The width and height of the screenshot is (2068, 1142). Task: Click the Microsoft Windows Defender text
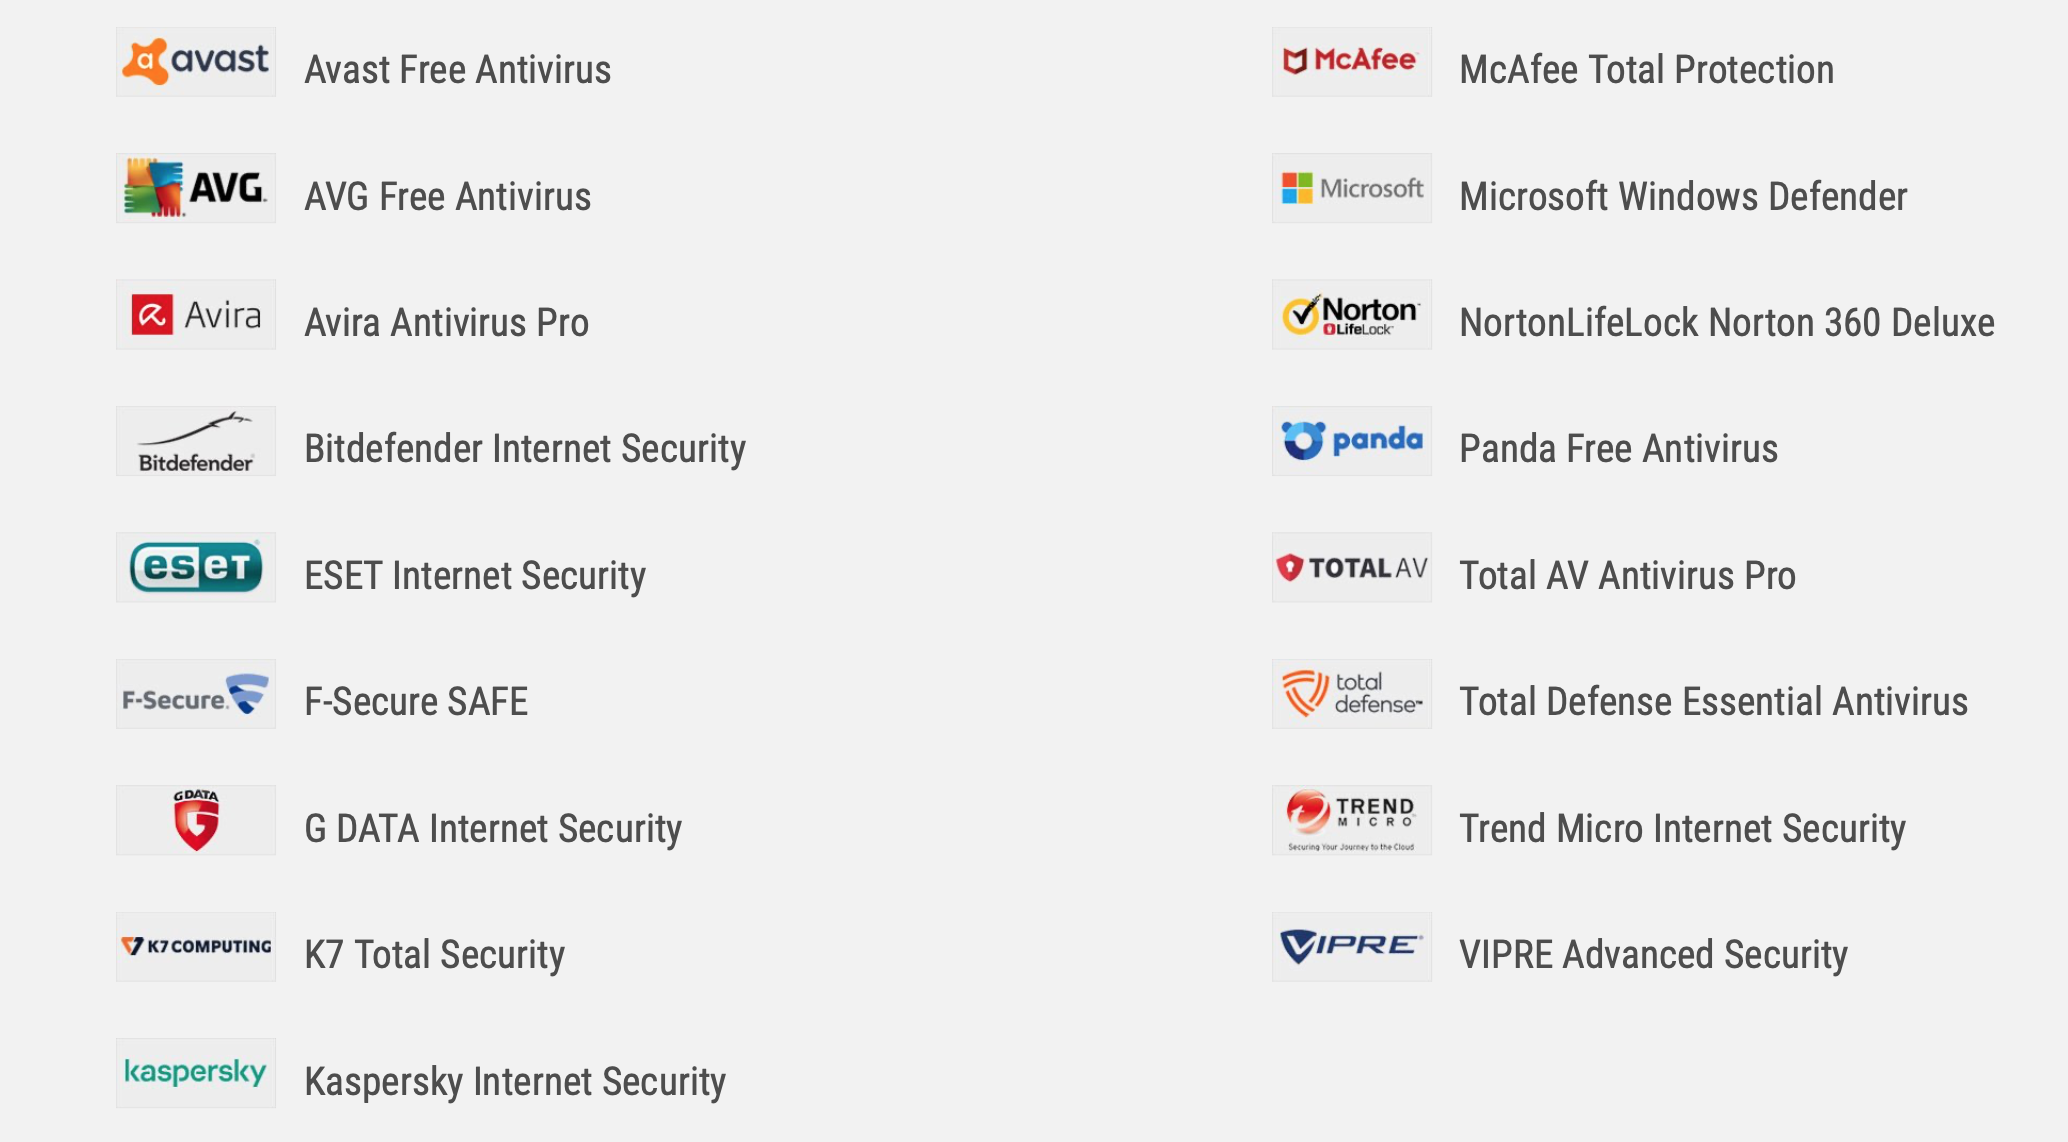tap(1683, 197)
